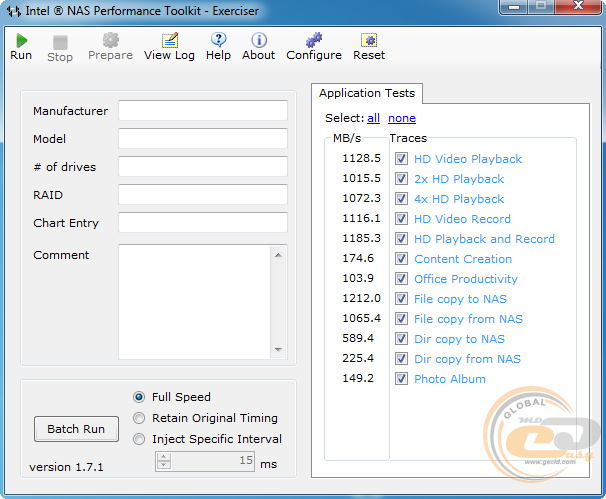Click the Prepare gear icon

(111, 40)
